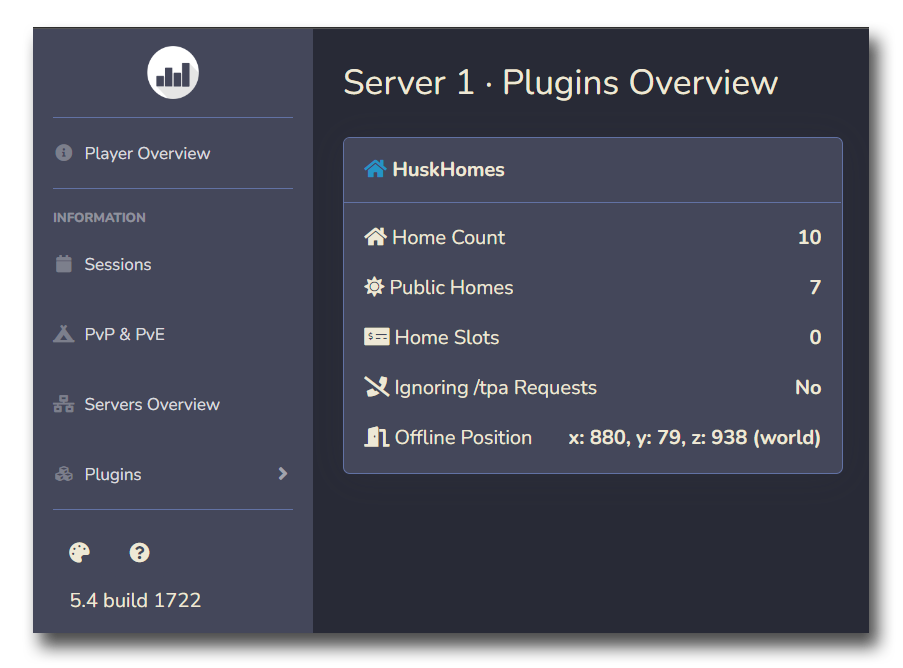Click the HuskHomes card title

pos(448,170)
